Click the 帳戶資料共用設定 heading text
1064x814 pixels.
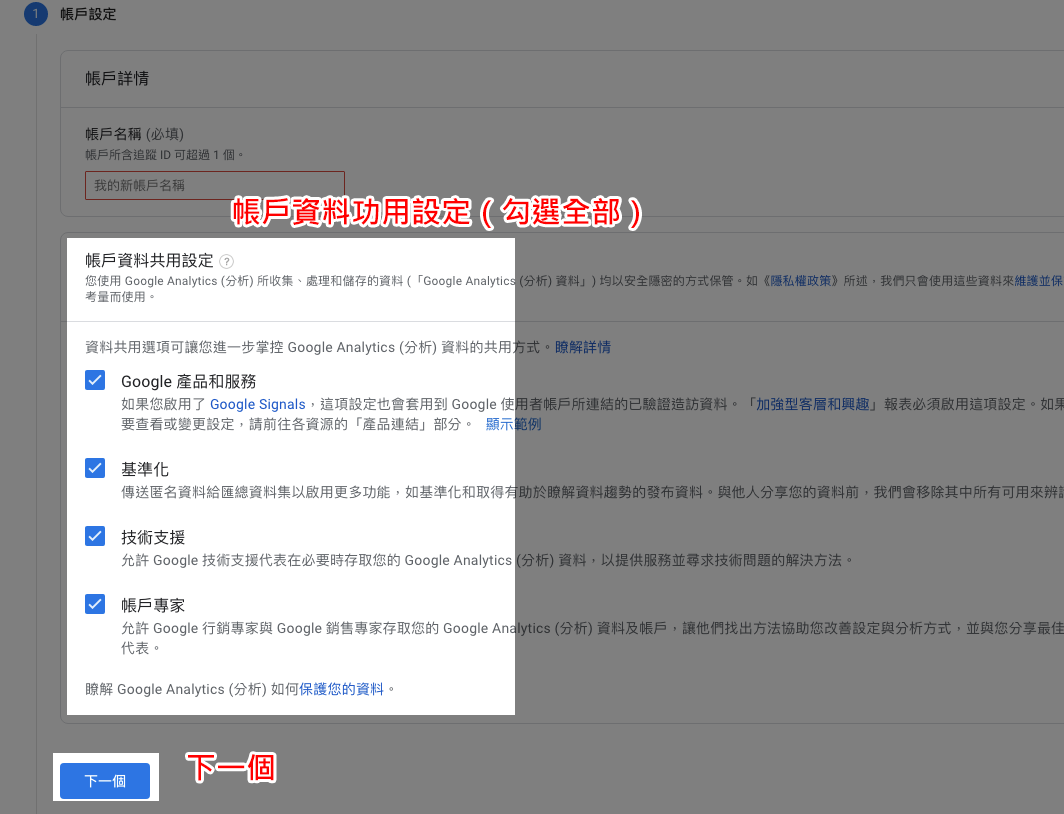pos(149,260)
